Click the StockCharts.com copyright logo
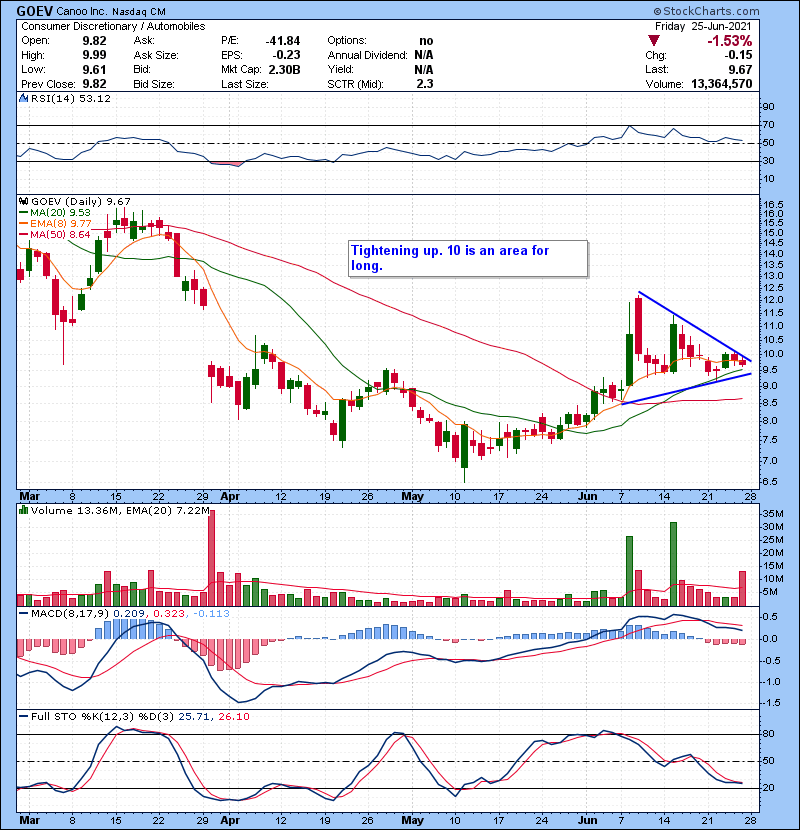This screenshot has height=830, width=800. pyautogui.click(x=706, y=11)
